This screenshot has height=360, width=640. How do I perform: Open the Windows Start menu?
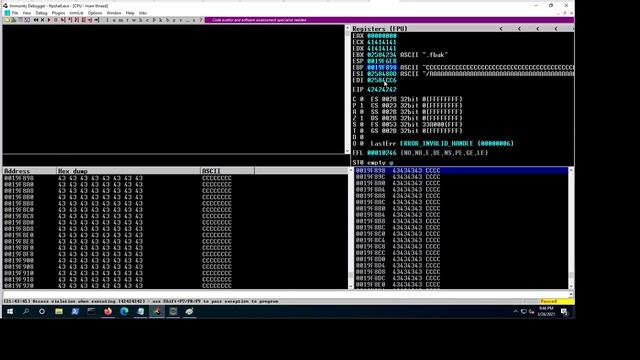(10, 311)
